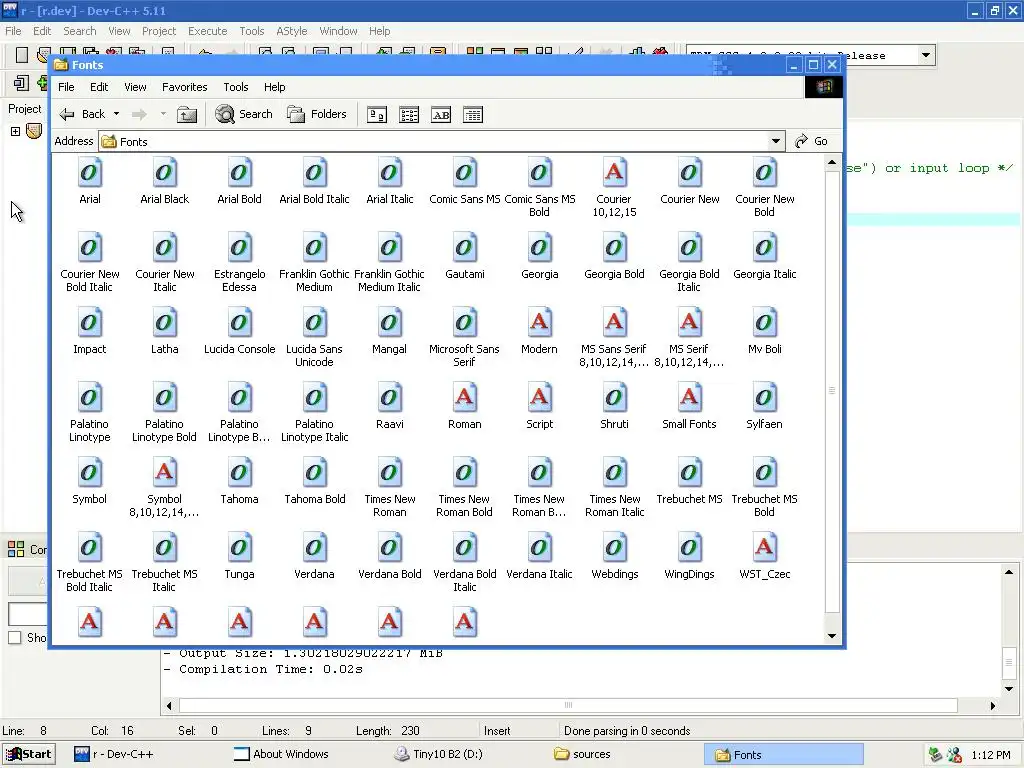The height and width of the screenshot is (768, 1024).
Task: Expand the project tree node in Dev-C++
Action: coord(16,131)
